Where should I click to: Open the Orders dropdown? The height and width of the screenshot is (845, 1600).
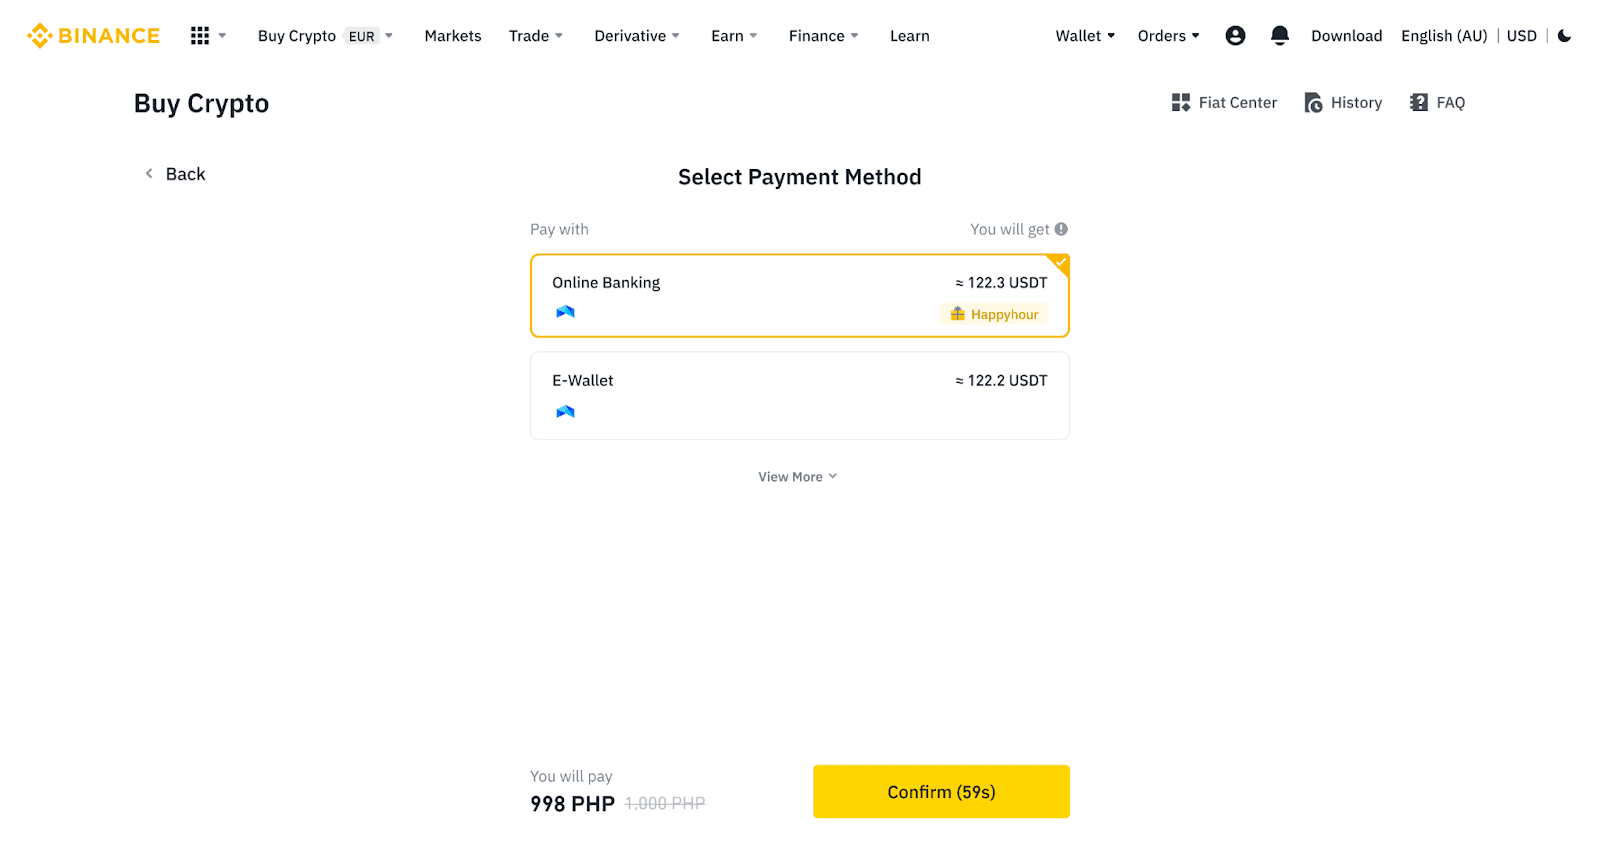tap(1168, 36)
